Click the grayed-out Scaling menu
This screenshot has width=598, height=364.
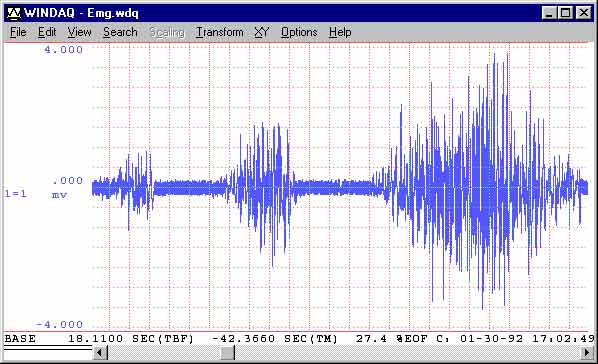click(167, 32)
